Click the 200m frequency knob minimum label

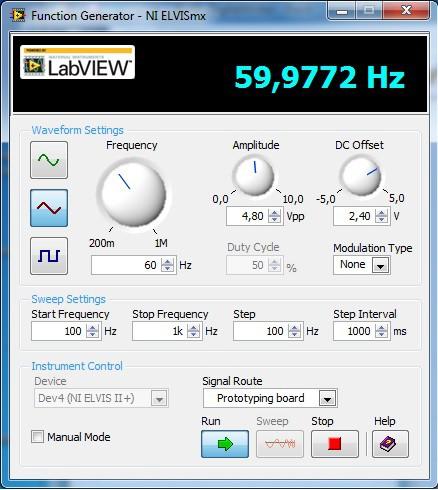(x=102, y=243)
